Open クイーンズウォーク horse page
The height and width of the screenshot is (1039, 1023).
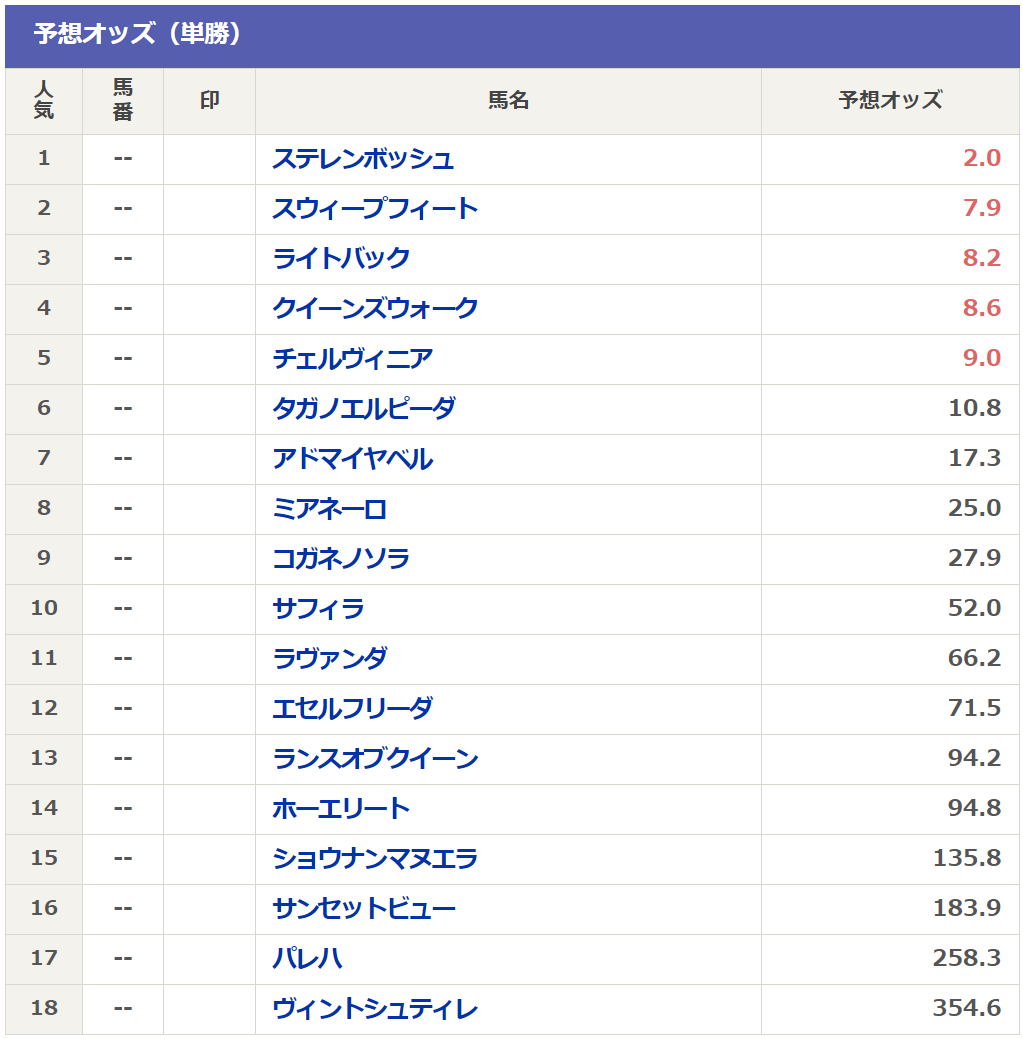point(375,309)
